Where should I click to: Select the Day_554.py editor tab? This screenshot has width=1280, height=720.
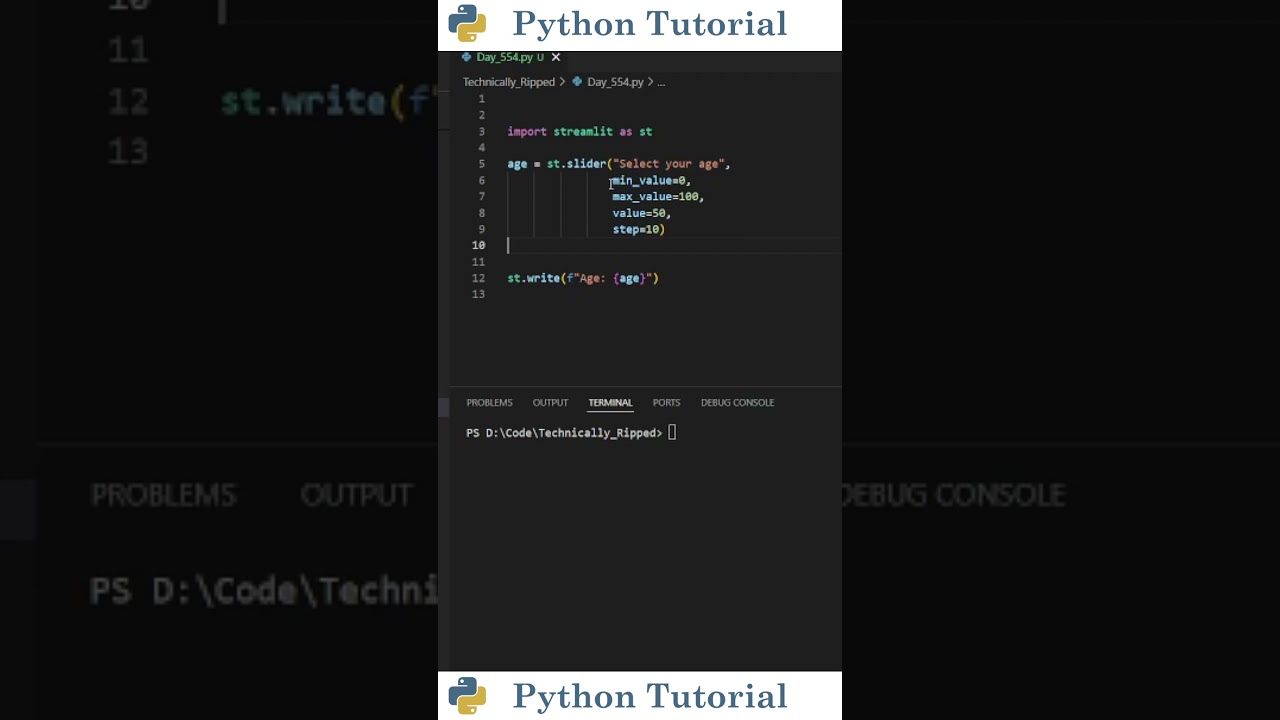pos(511,57)
